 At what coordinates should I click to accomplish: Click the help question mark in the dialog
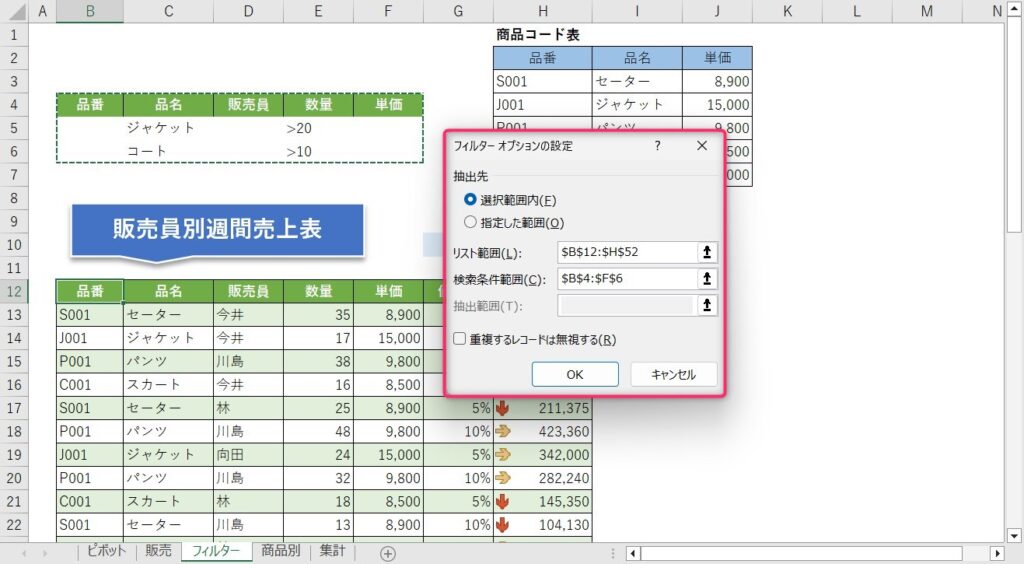click(x=657, y=146)
